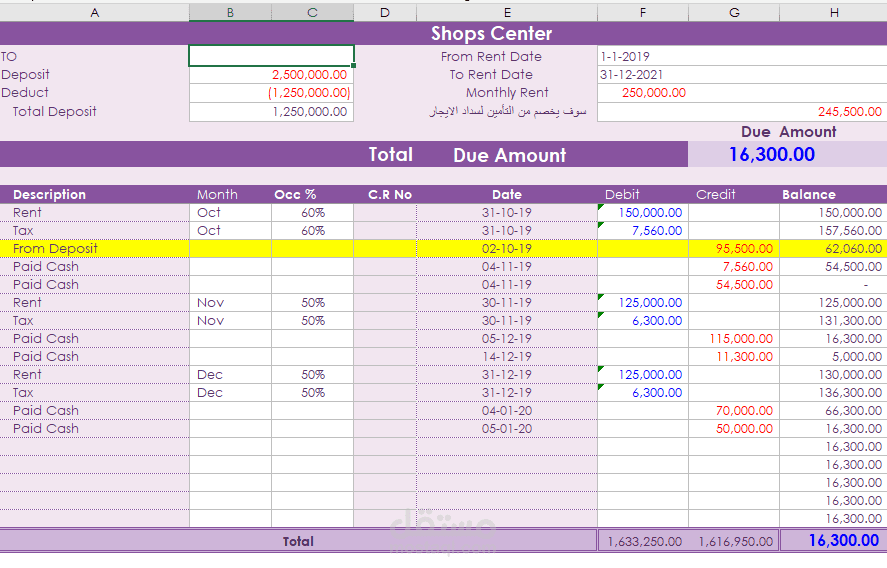Viewport: 887px width, 568px height.
Task: Click the C.R No column heading
Action: tap(390, 195)
